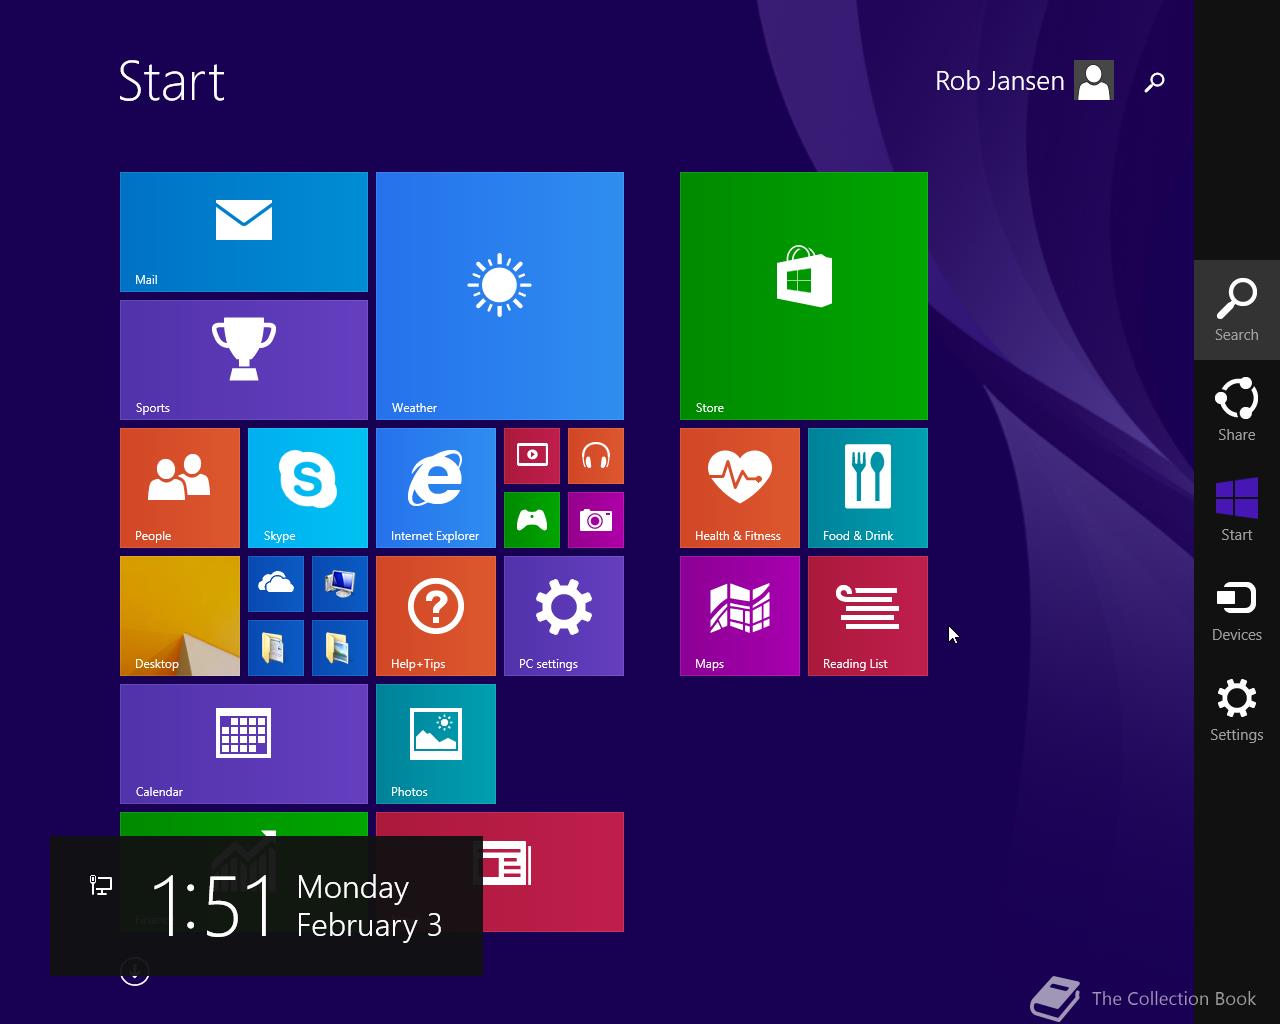
Task: Open the Weather tile
Action: pos(500,296)
